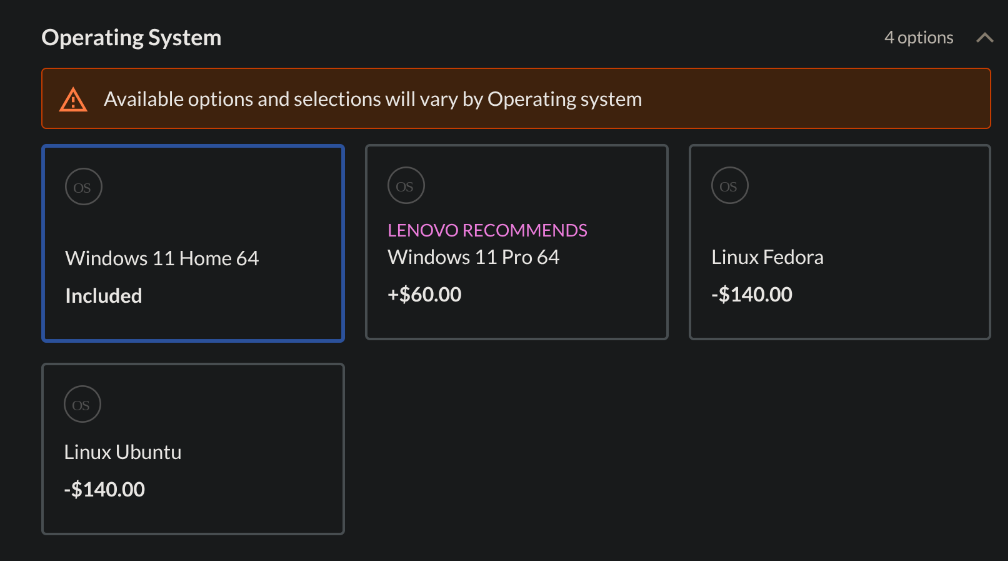Pick the Linux Ubuntu operating system
The height and width of the screenshot is (561, 1008).
coord(192,449)
